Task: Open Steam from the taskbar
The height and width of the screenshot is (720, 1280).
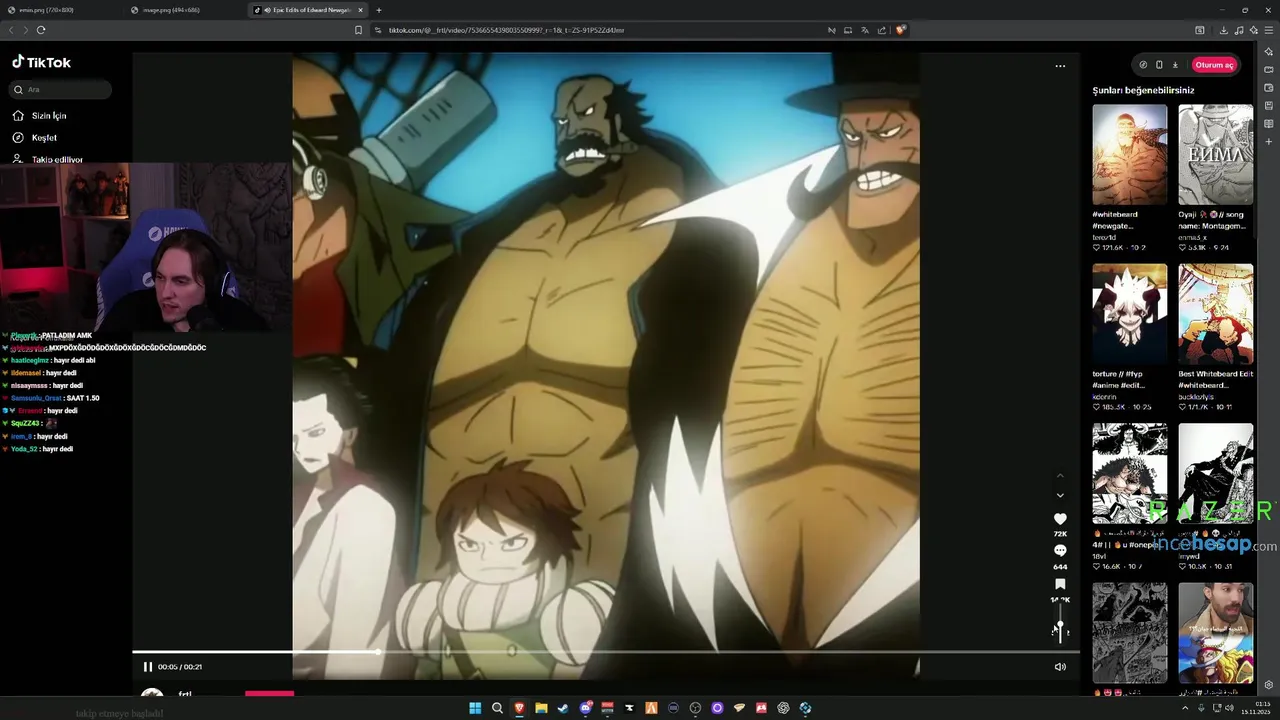Action: [563, 708]
